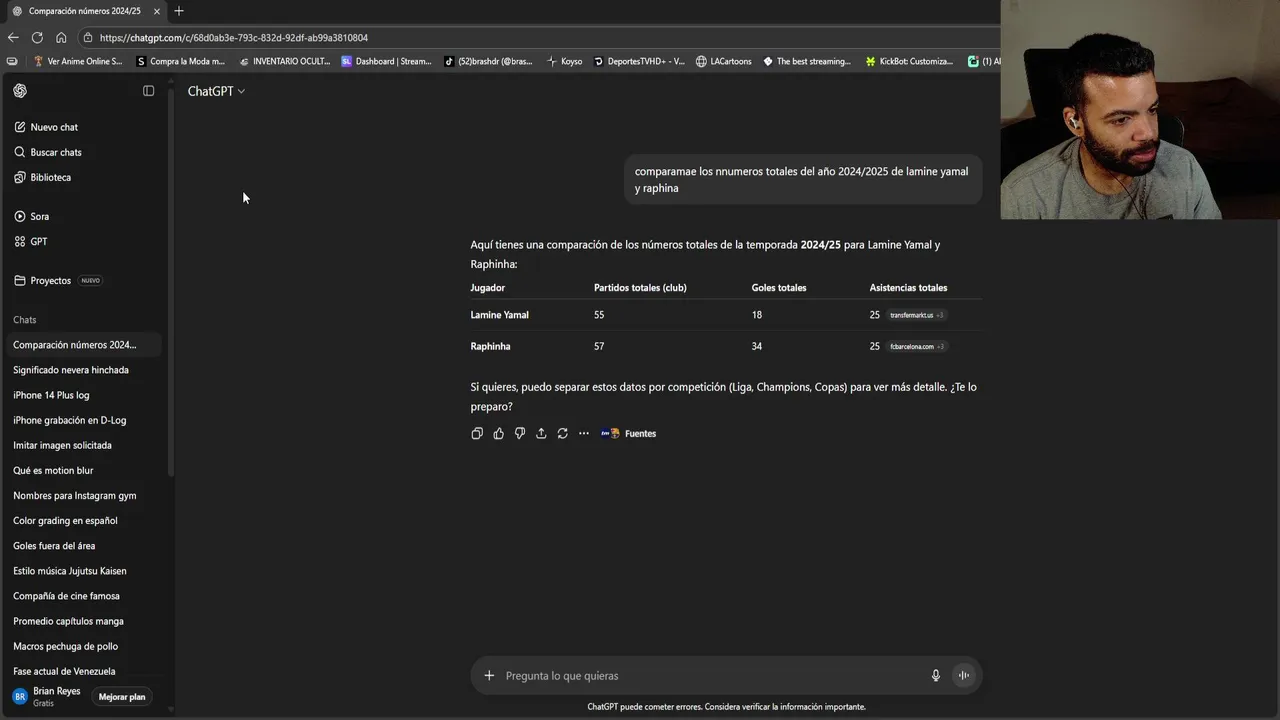Click the fcbarcelona.com source chip
Screen dimensions: 1280x720
[x=917, y=346]
